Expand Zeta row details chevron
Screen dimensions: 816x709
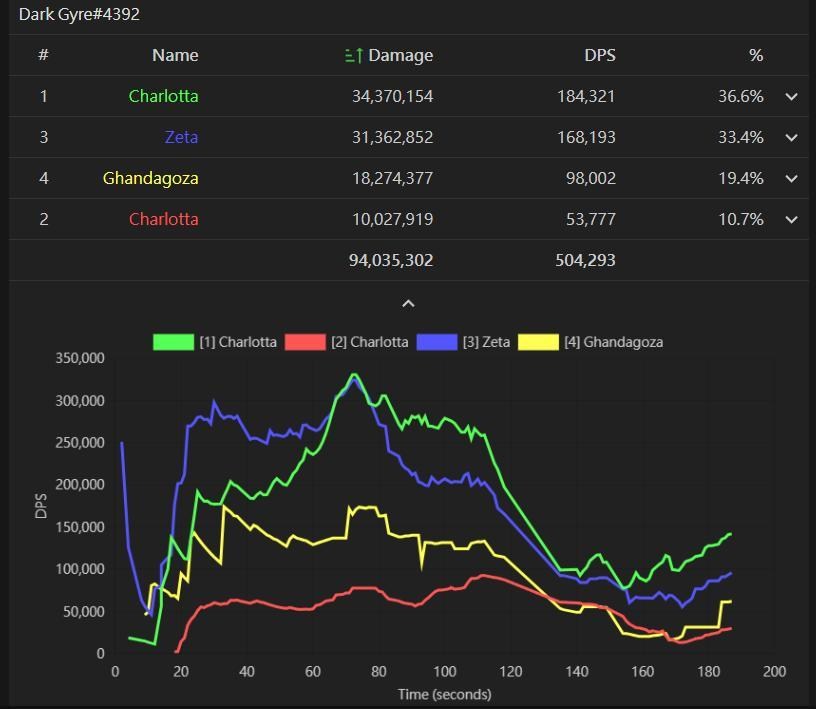791,138
